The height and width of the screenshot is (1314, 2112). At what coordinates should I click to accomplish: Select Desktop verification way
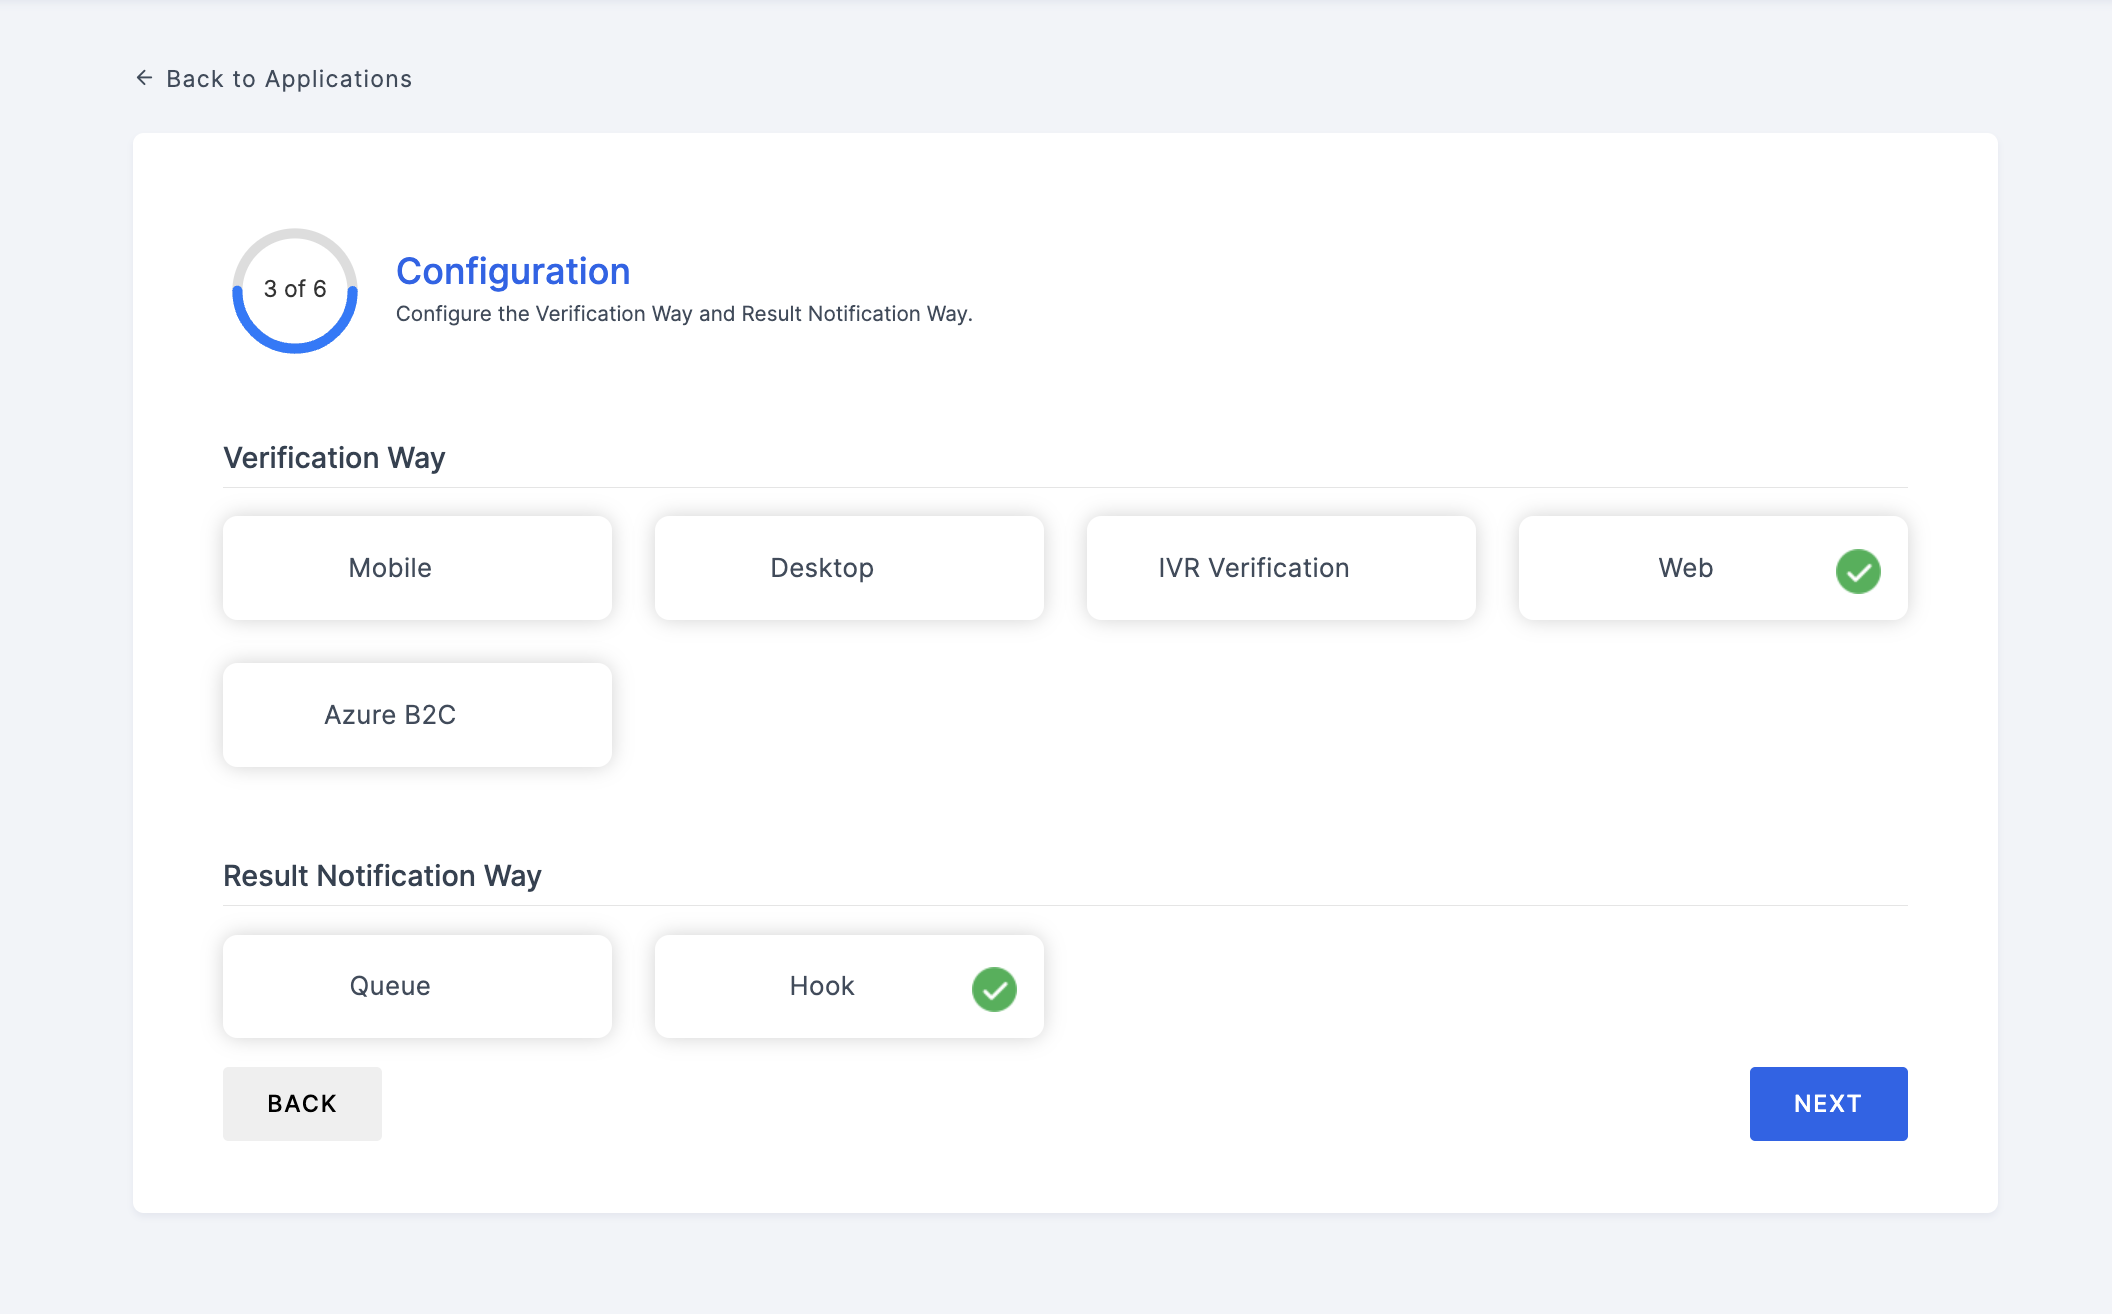[849, 568]
